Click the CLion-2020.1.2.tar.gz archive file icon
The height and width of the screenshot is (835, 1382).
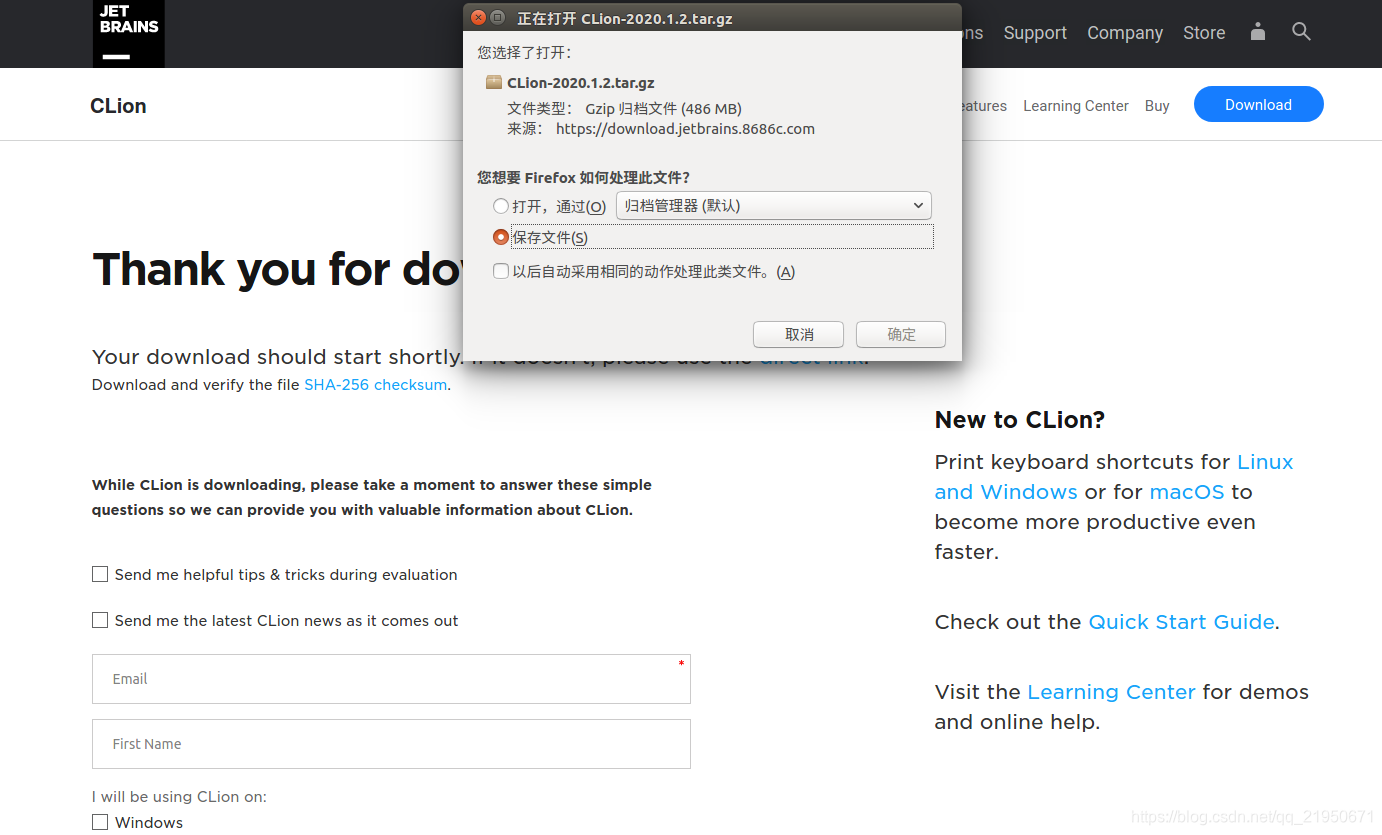[x=493, y=83]
